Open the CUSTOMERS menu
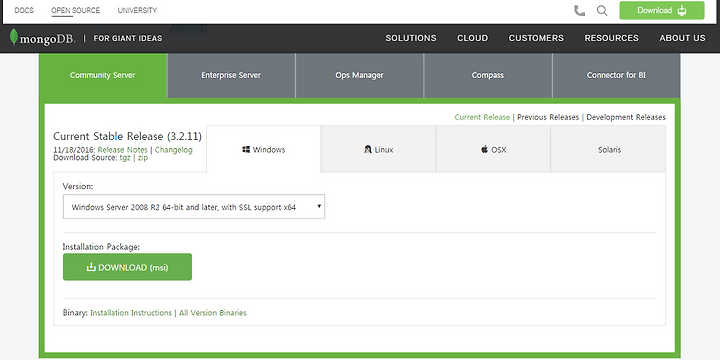Viewport: 720px width, 360px height. click(536, 38)
